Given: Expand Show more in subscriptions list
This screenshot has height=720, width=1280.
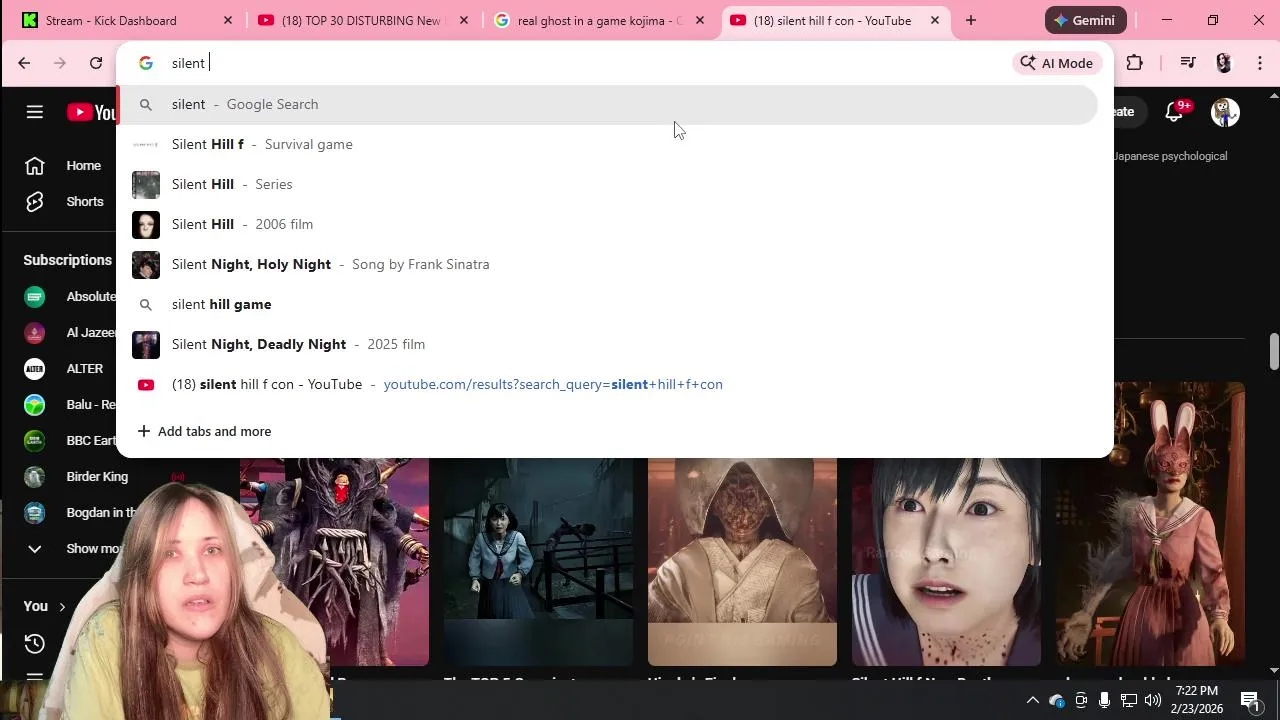Looking at the screenshot, I should coord(70,549).
